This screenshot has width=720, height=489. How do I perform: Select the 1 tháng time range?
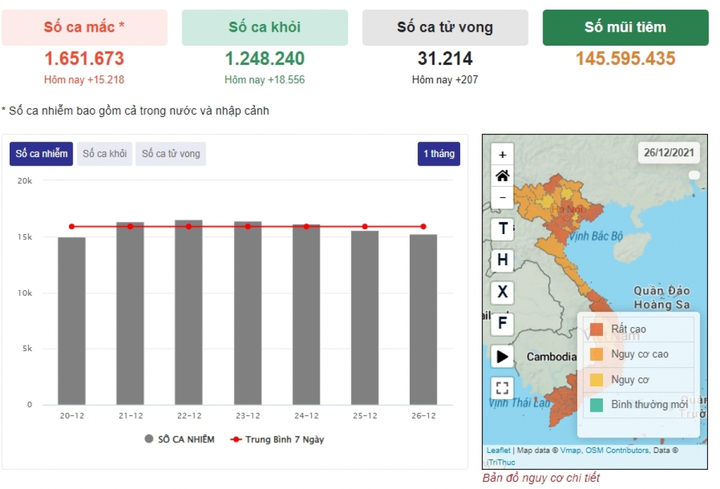tap(439, 154)
